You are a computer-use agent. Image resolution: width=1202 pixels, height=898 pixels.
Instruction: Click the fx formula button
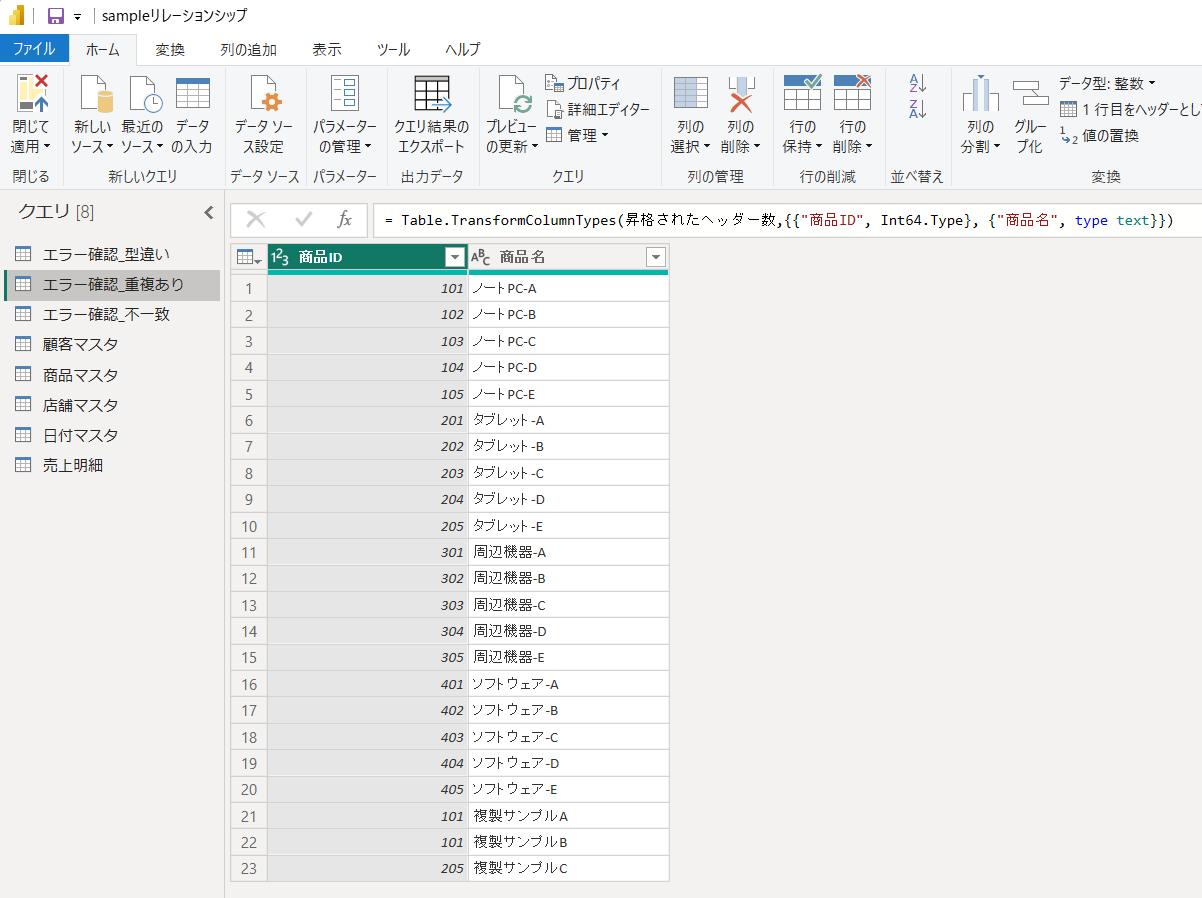344,219
